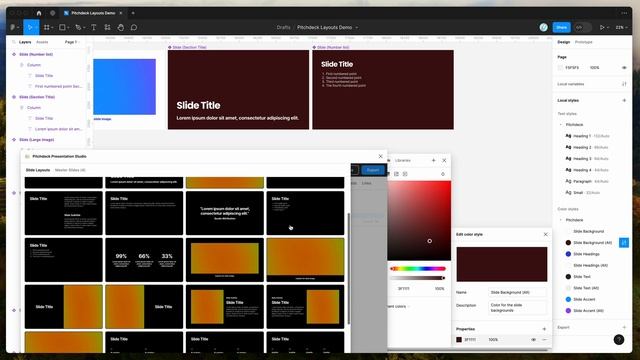The image size is (640, 360).
Task: Click the edit style icon beside Slide Background (Alt)
Action: (624, 243)
